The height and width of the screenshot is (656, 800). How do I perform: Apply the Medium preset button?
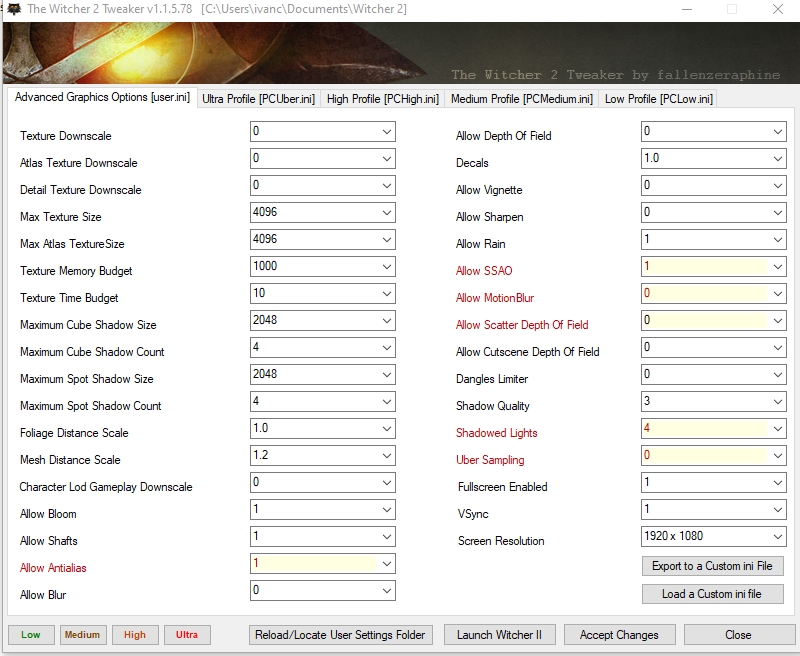pos(82,635)
